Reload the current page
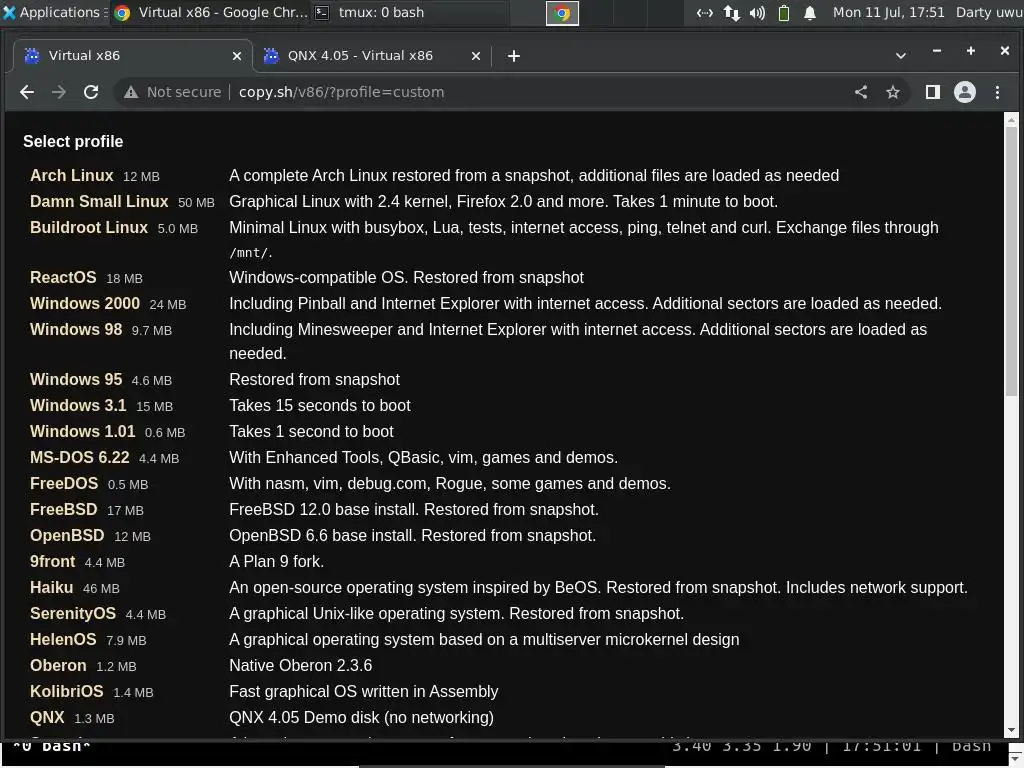Image resolution: width=1024 pixels, height=768 pixels. point(91,92)
